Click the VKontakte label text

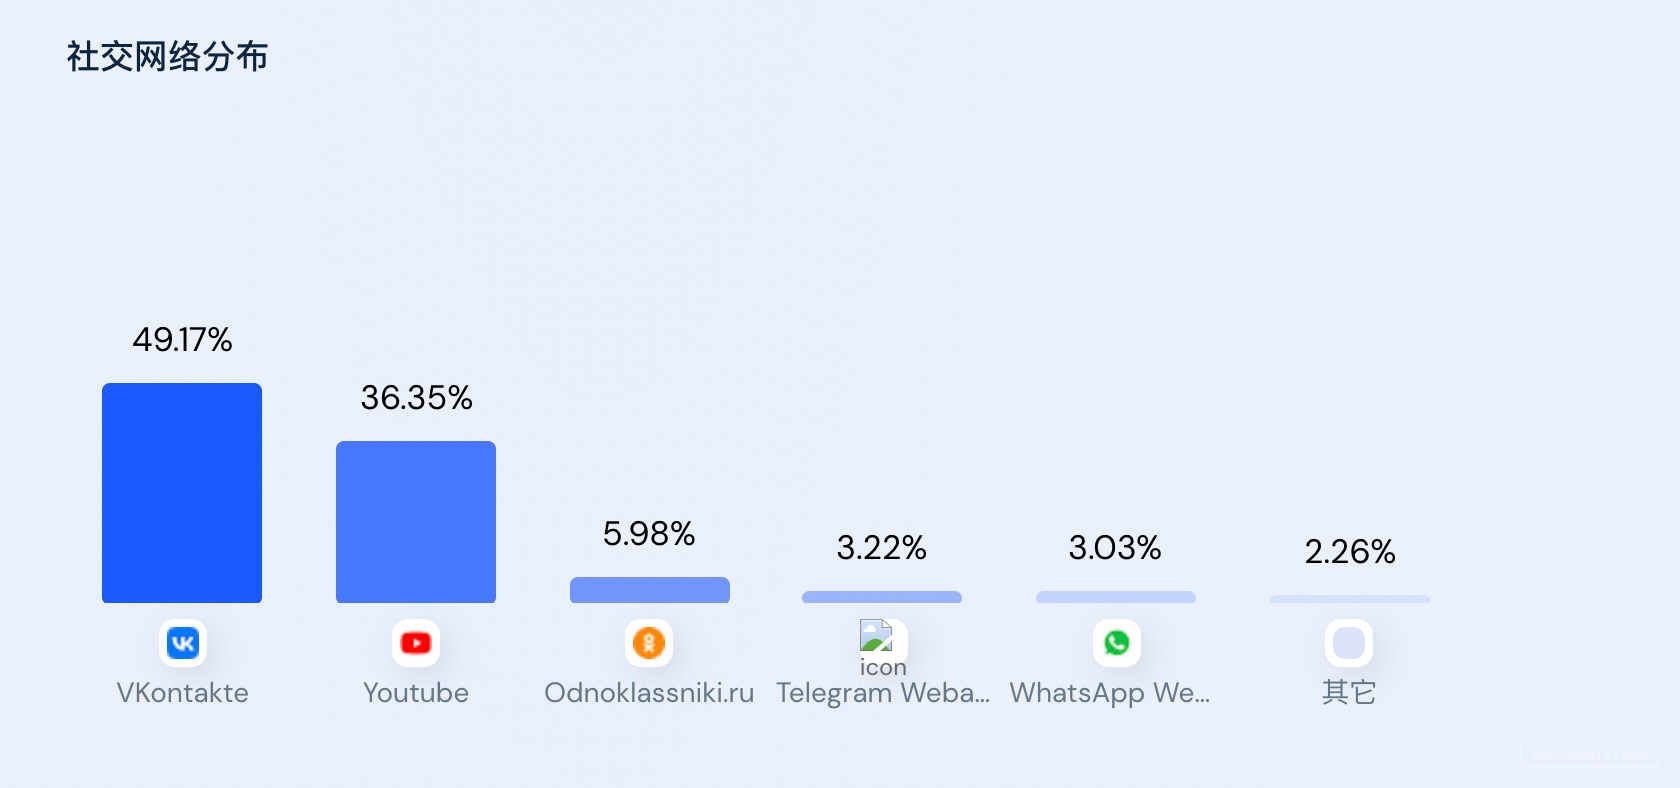[x=182, y=693]
